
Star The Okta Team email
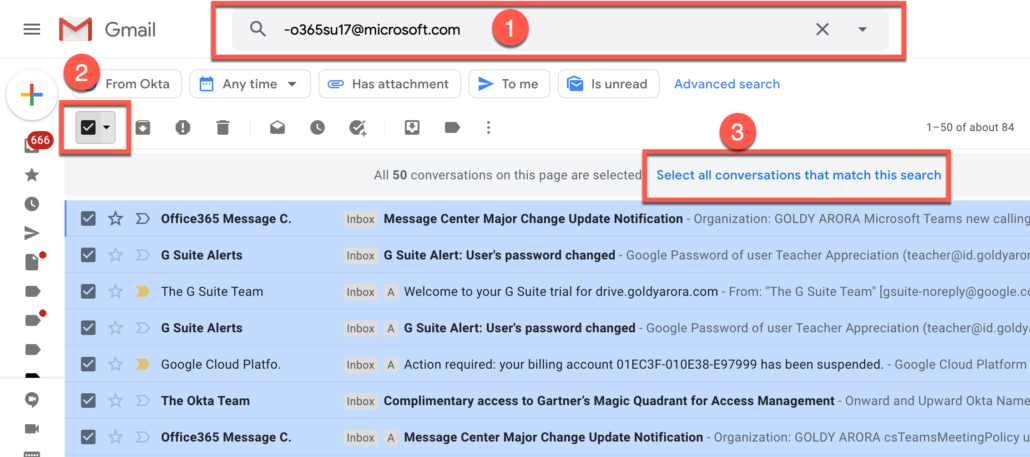116,401
